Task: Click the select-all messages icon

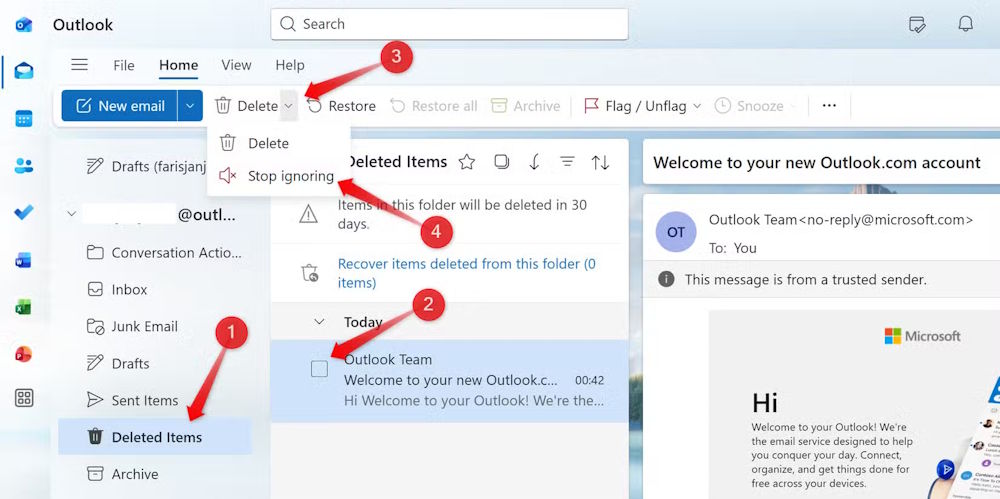Action: click(x=501, y=162)
